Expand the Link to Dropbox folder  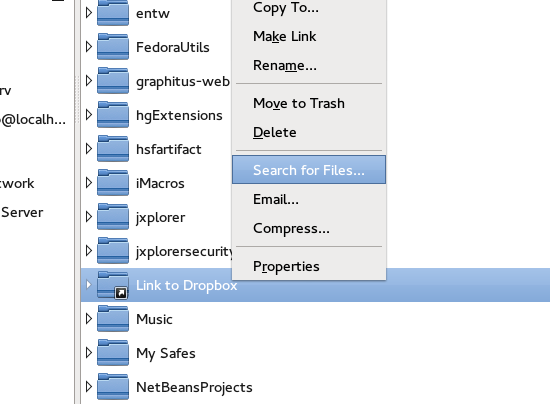(89, 285)
